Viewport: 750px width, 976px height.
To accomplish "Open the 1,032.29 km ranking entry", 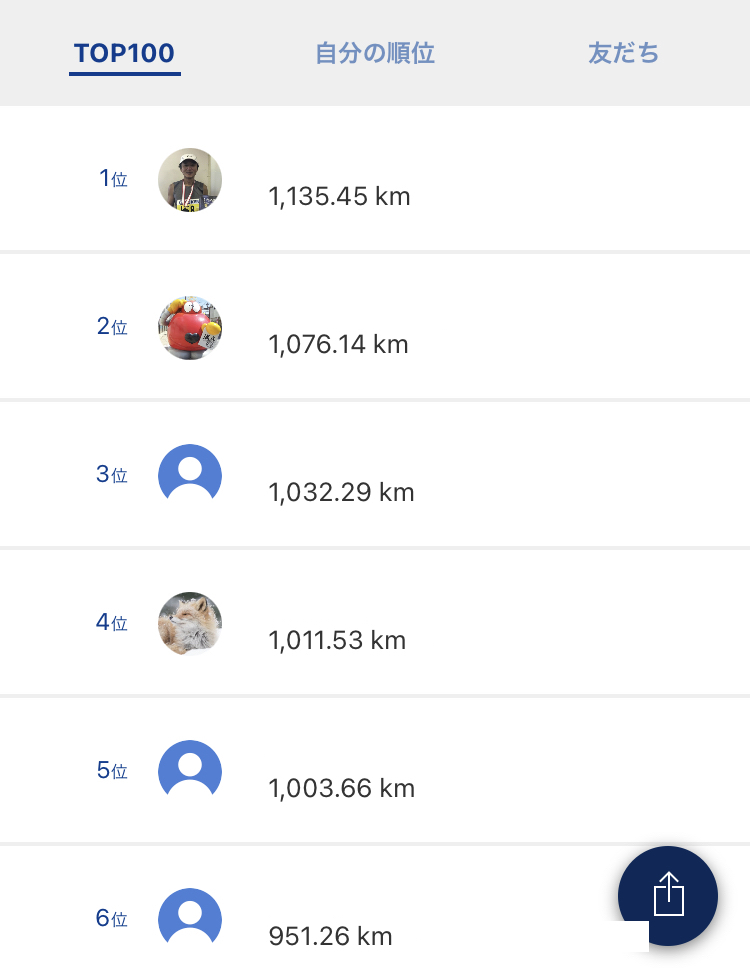I will click(375, 475).
